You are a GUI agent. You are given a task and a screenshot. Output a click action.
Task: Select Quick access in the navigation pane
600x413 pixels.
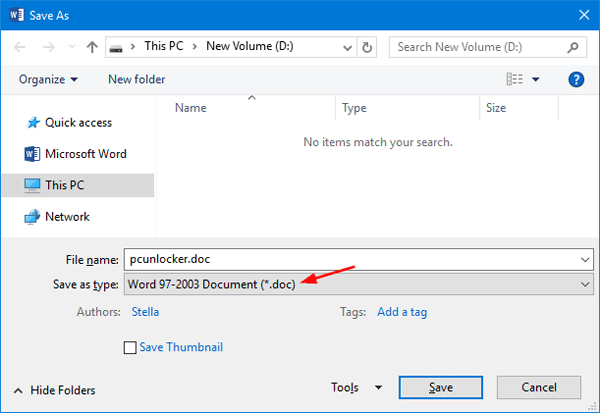click(78, 122)
